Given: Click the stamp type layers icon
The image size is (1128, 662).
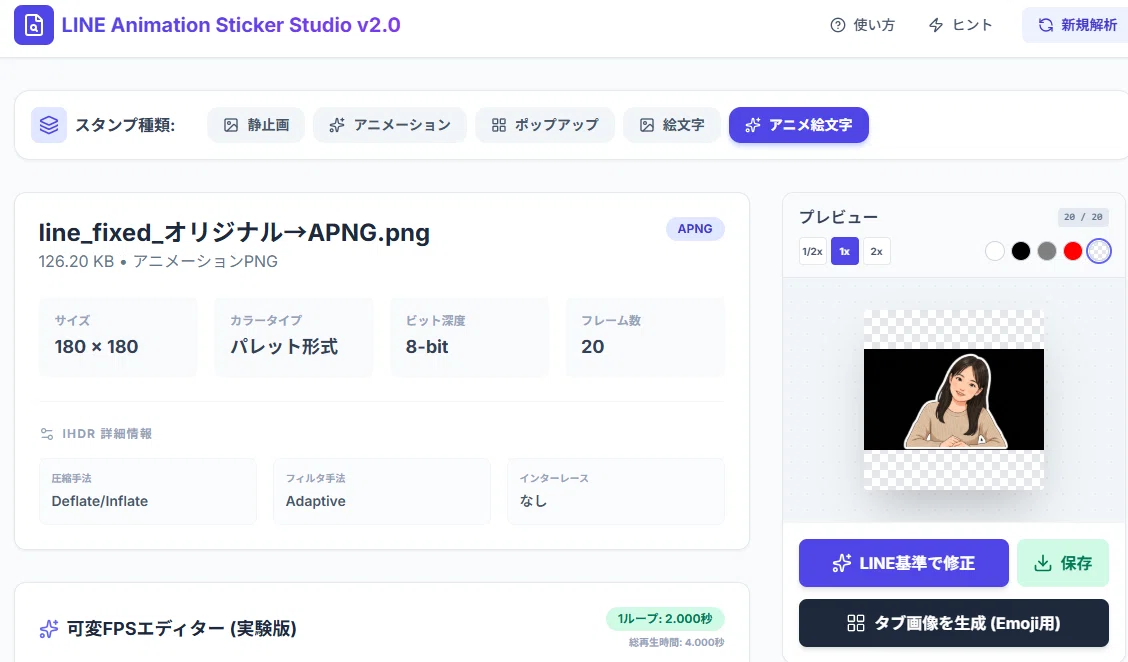Looking at the screenshot, I should point(49,125).
